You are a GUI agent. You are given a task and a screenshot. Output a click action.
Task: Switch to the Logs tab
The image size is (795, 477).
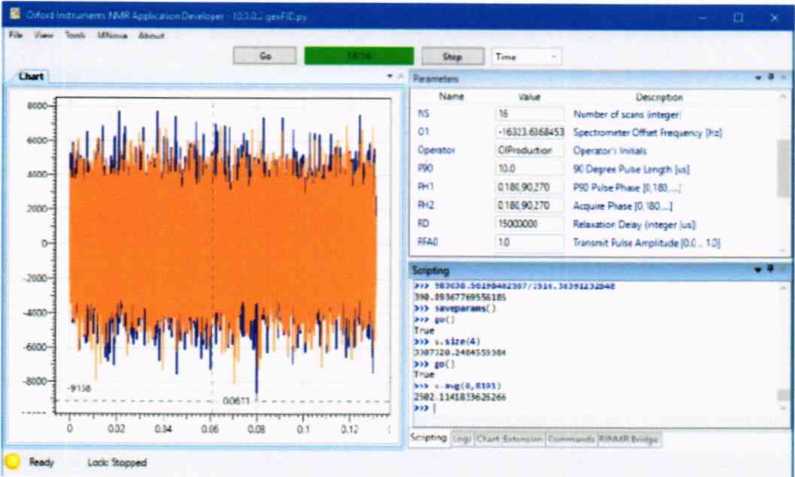461,439
